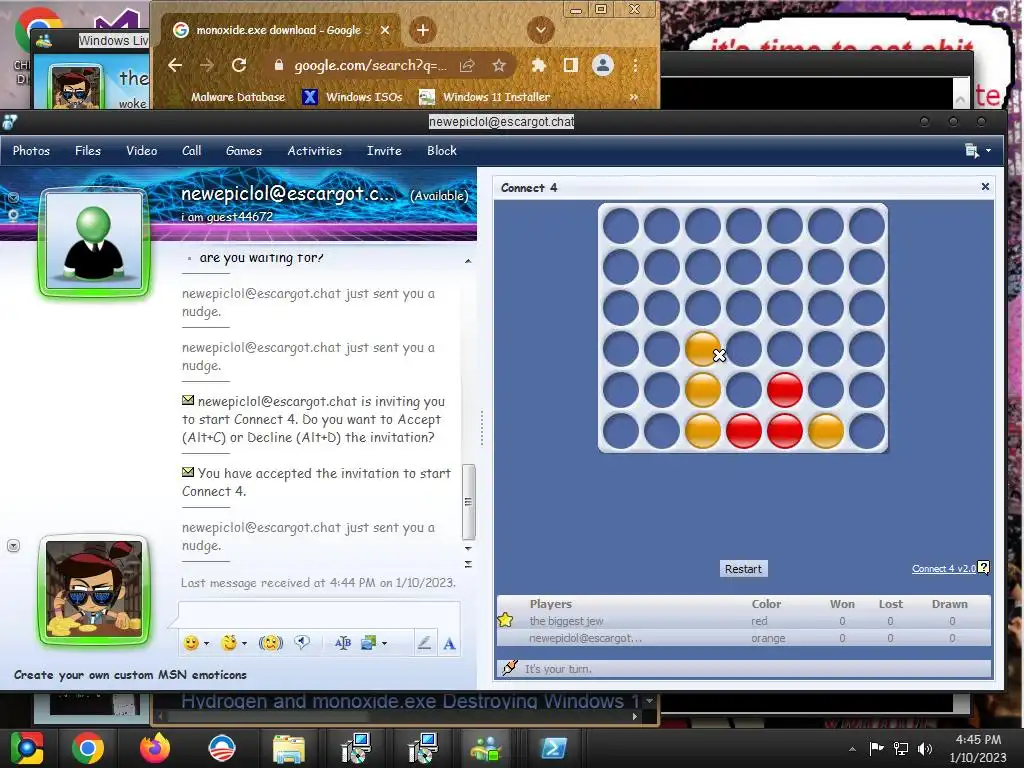This screenshot has height=768, width=1024.
Task: Click the text mode letter A icon
Action: point(449,644)
